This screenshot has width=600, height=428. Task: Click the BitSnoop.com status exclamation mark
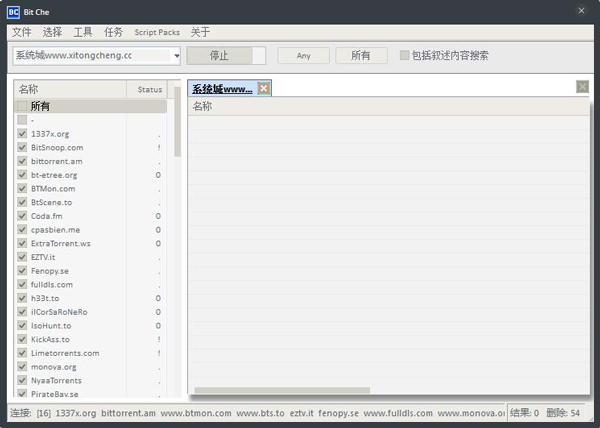coord(159,148)
